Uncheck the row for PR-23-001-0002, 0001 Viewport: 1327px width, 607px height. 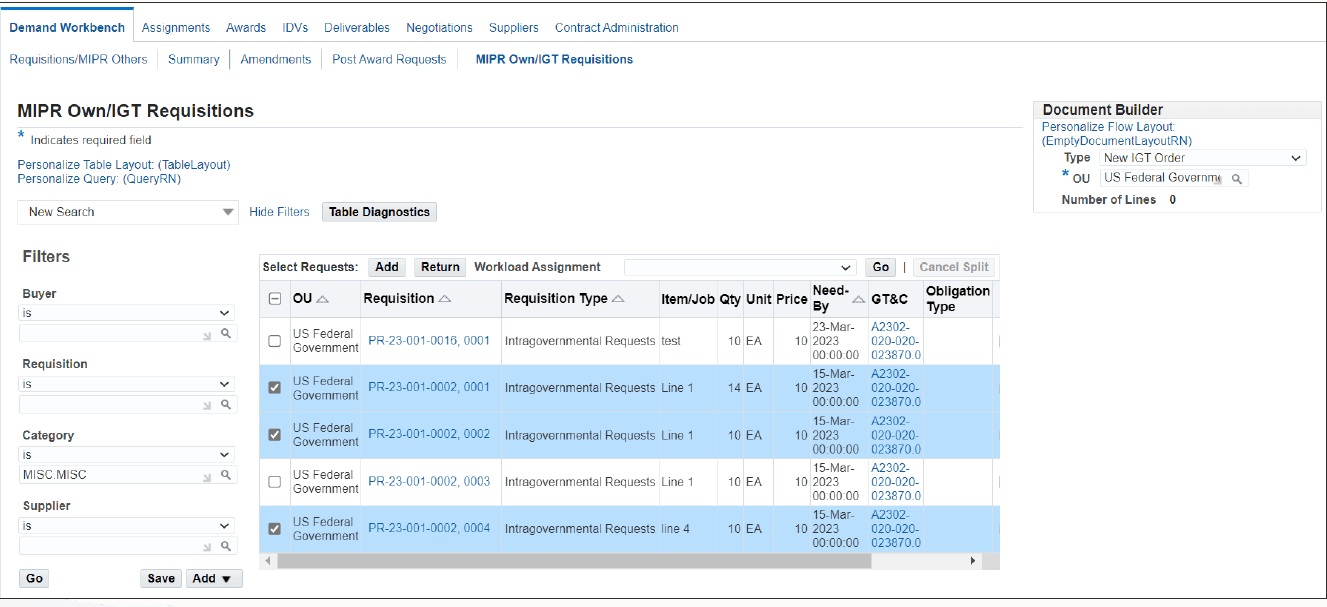tap(275, 388)
